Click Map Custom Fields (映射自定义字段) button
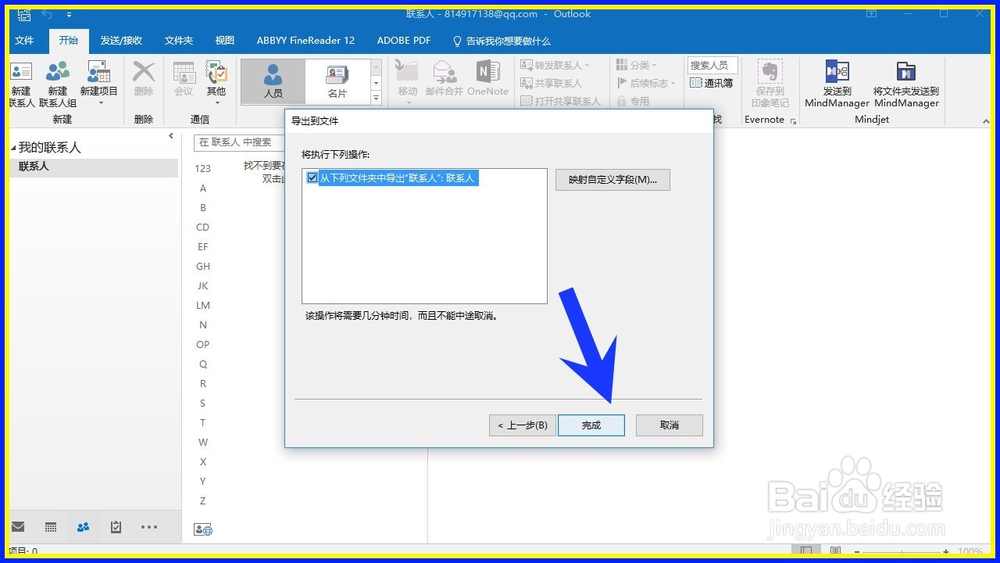The image size is (1000, 563). click(612, 180)
